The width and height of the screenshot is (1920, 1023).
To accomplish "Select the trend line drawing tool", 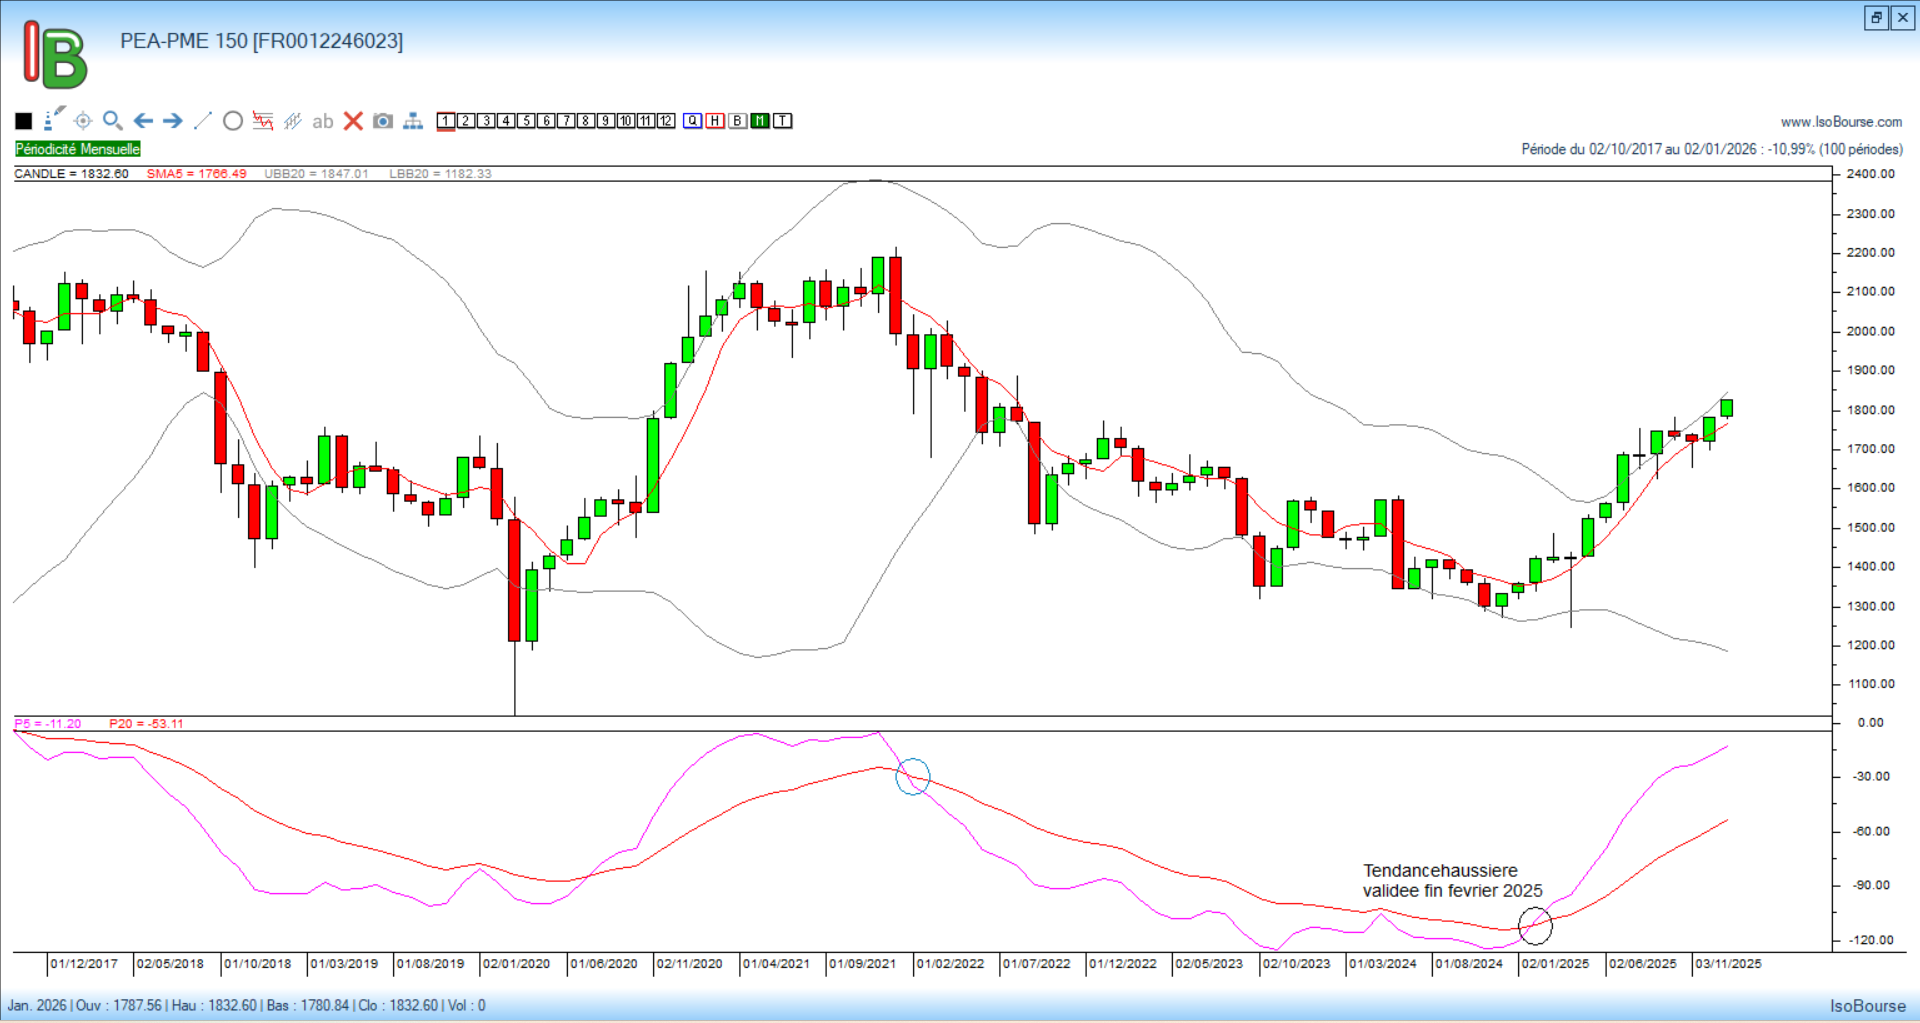I will pyautogui.click(x=202, y=121).
